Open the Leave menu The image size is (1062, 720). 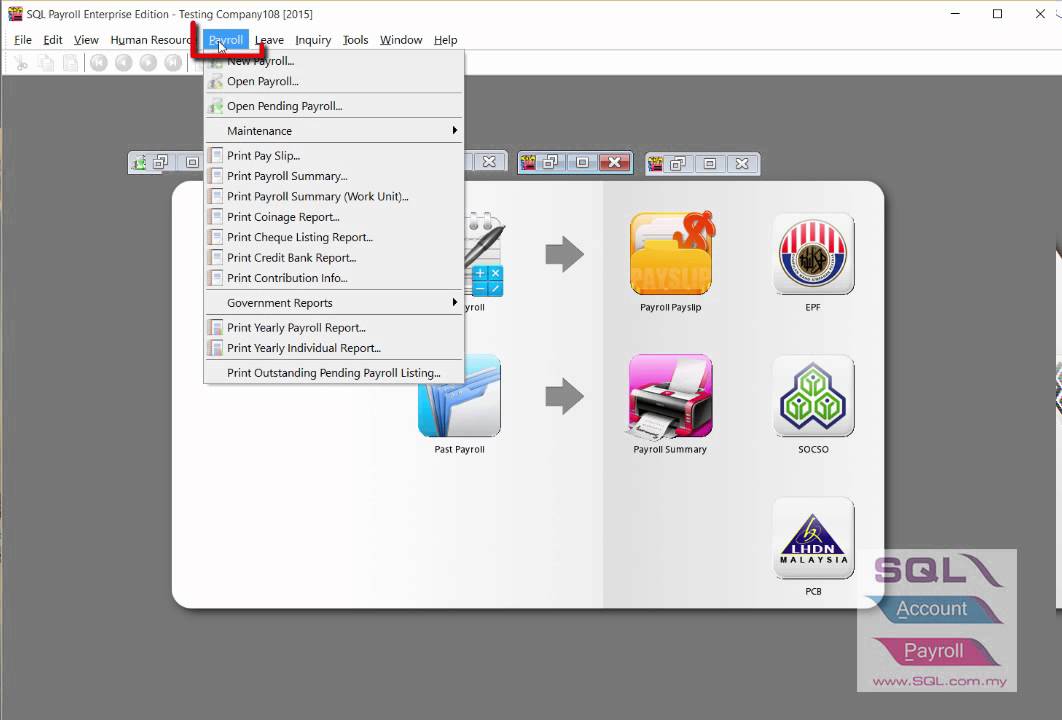pos(270,40)
